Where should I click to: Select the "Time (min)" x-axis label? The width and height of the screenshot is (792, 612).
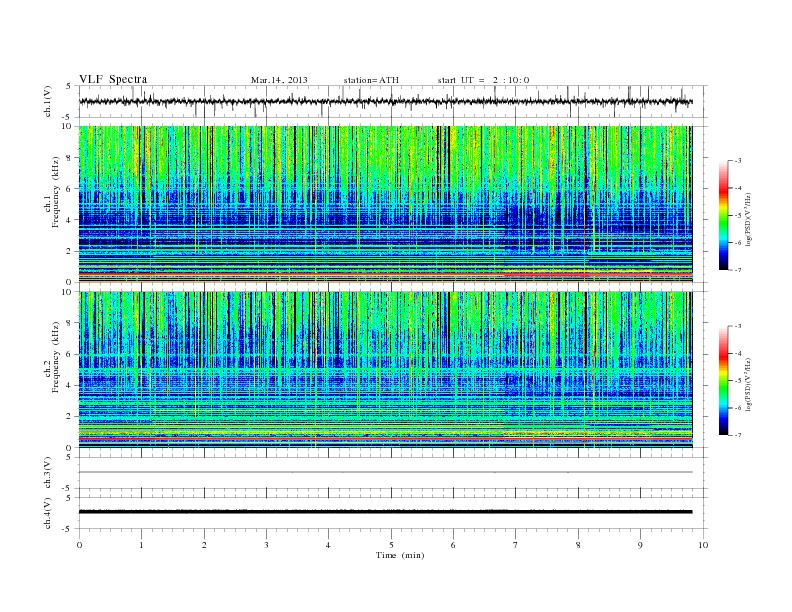point(400,555)
